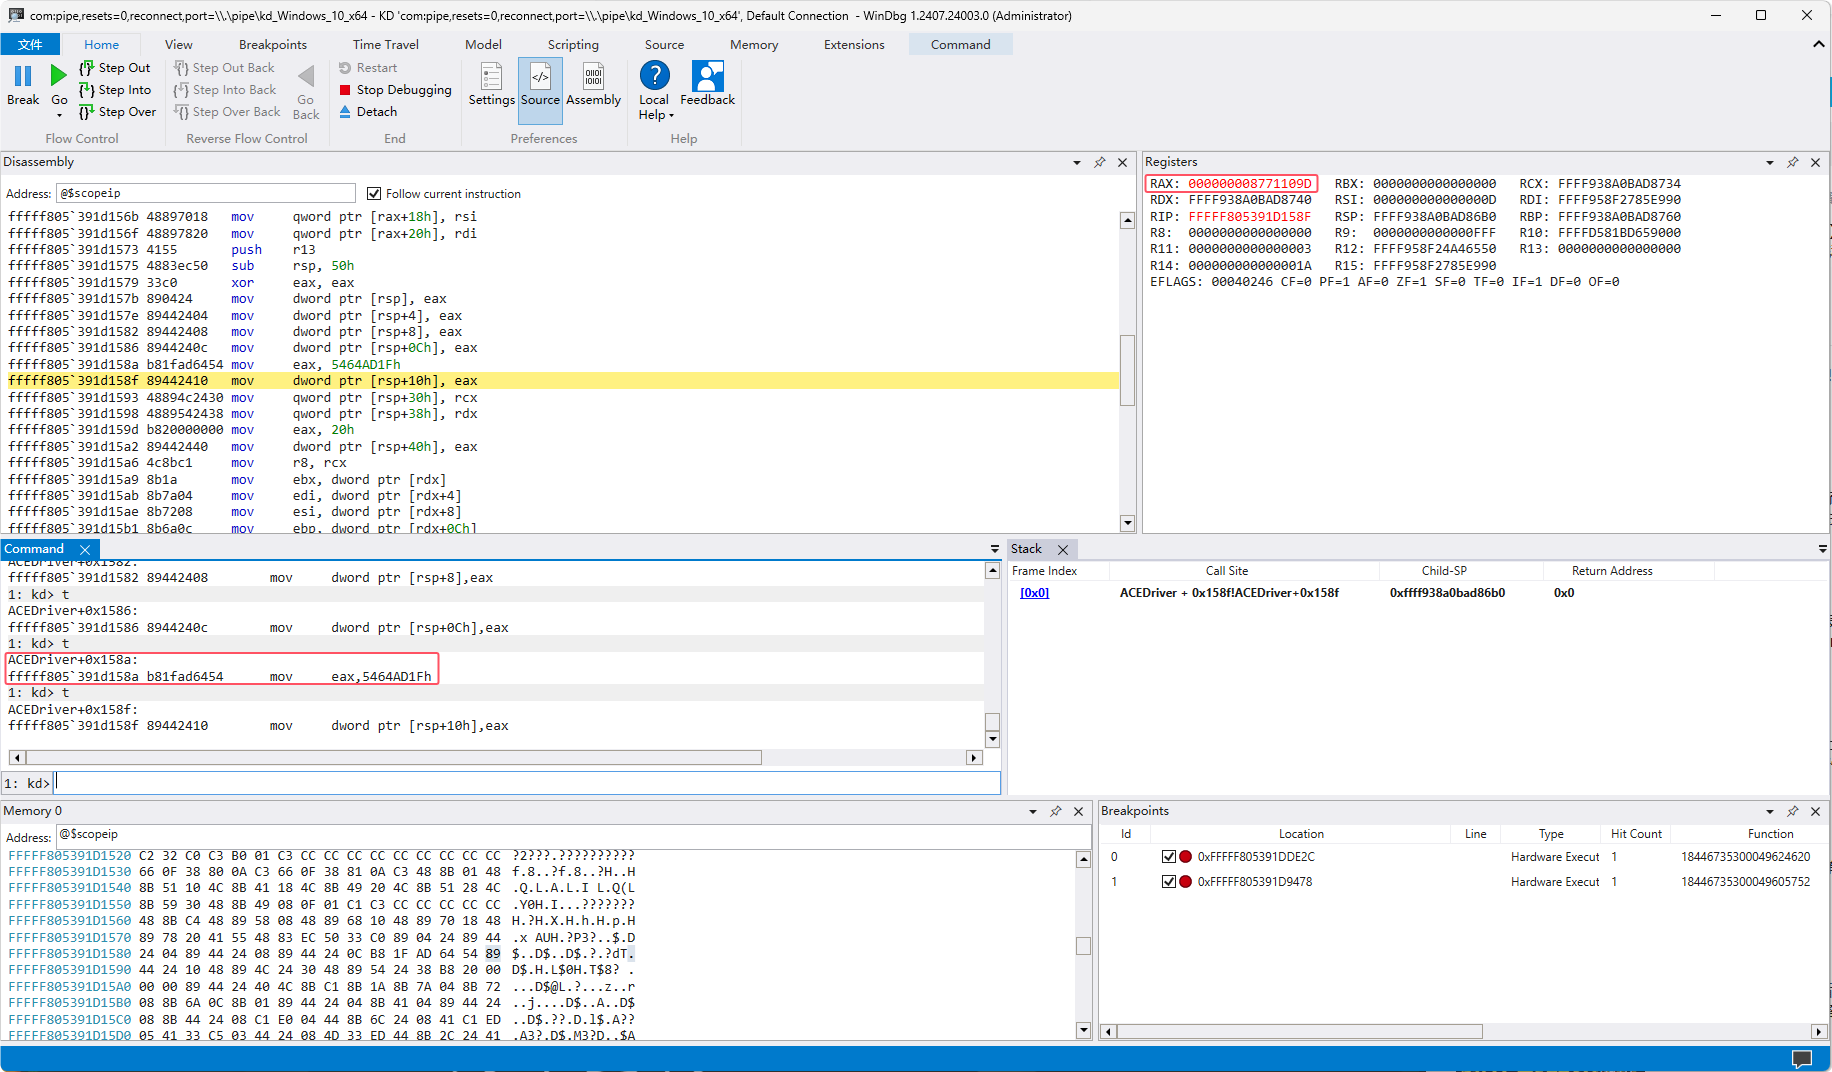The width and height of the screenshot is (1832, 1072).
Task: Click Location column header in Breakpoints
Action: point(1301,834)
